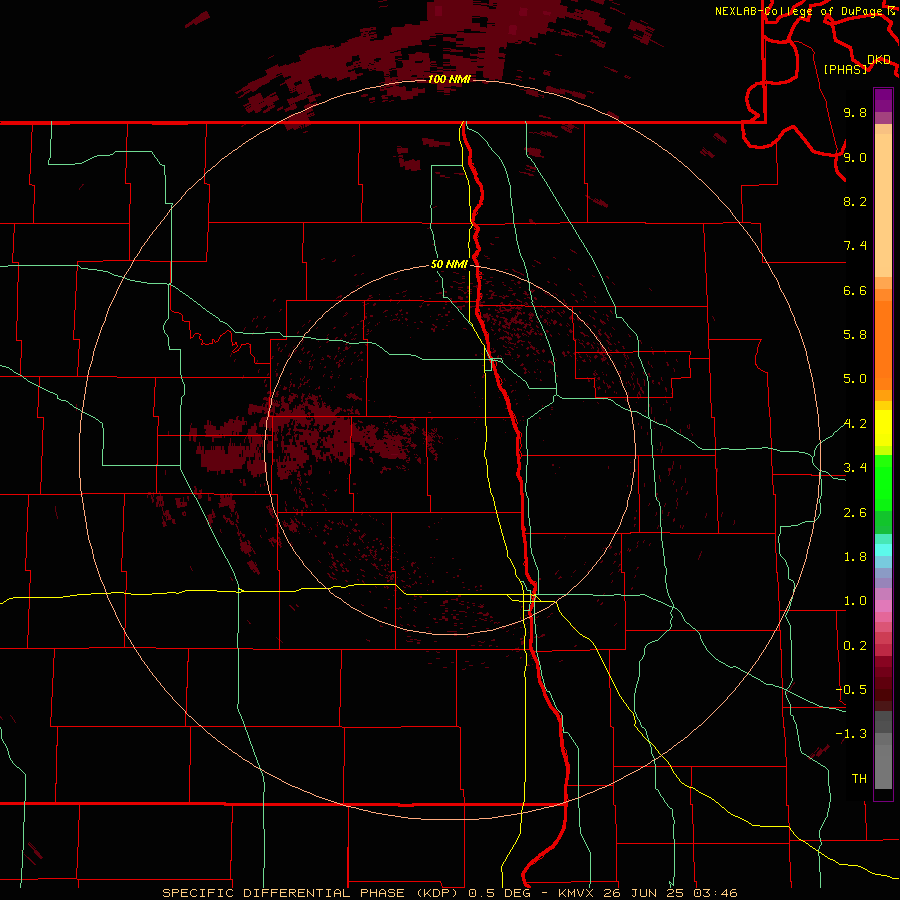
Task: Click the 5.0 value on the scale
Action: click(855, 379)
